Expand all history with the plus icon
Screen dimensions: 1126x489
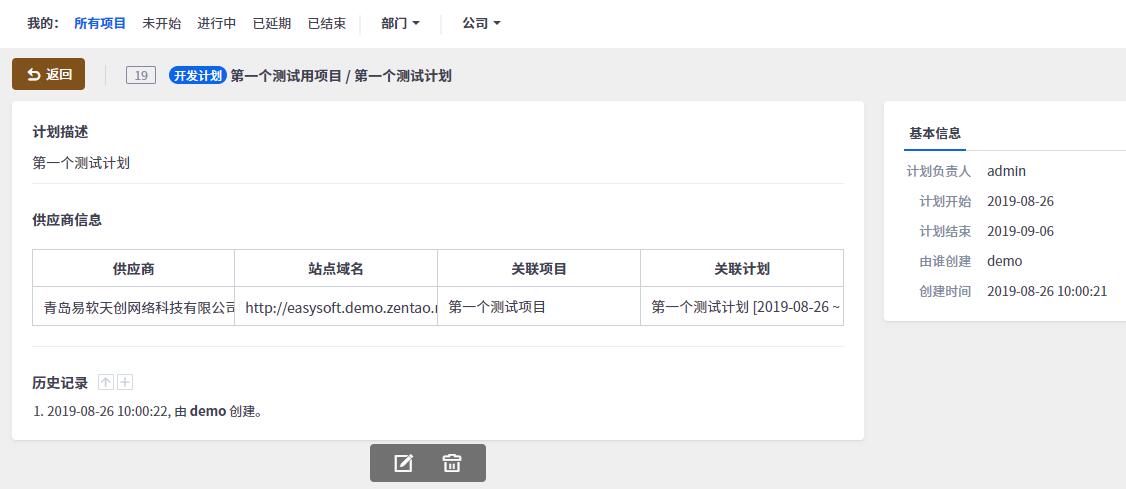click(125, 382)
